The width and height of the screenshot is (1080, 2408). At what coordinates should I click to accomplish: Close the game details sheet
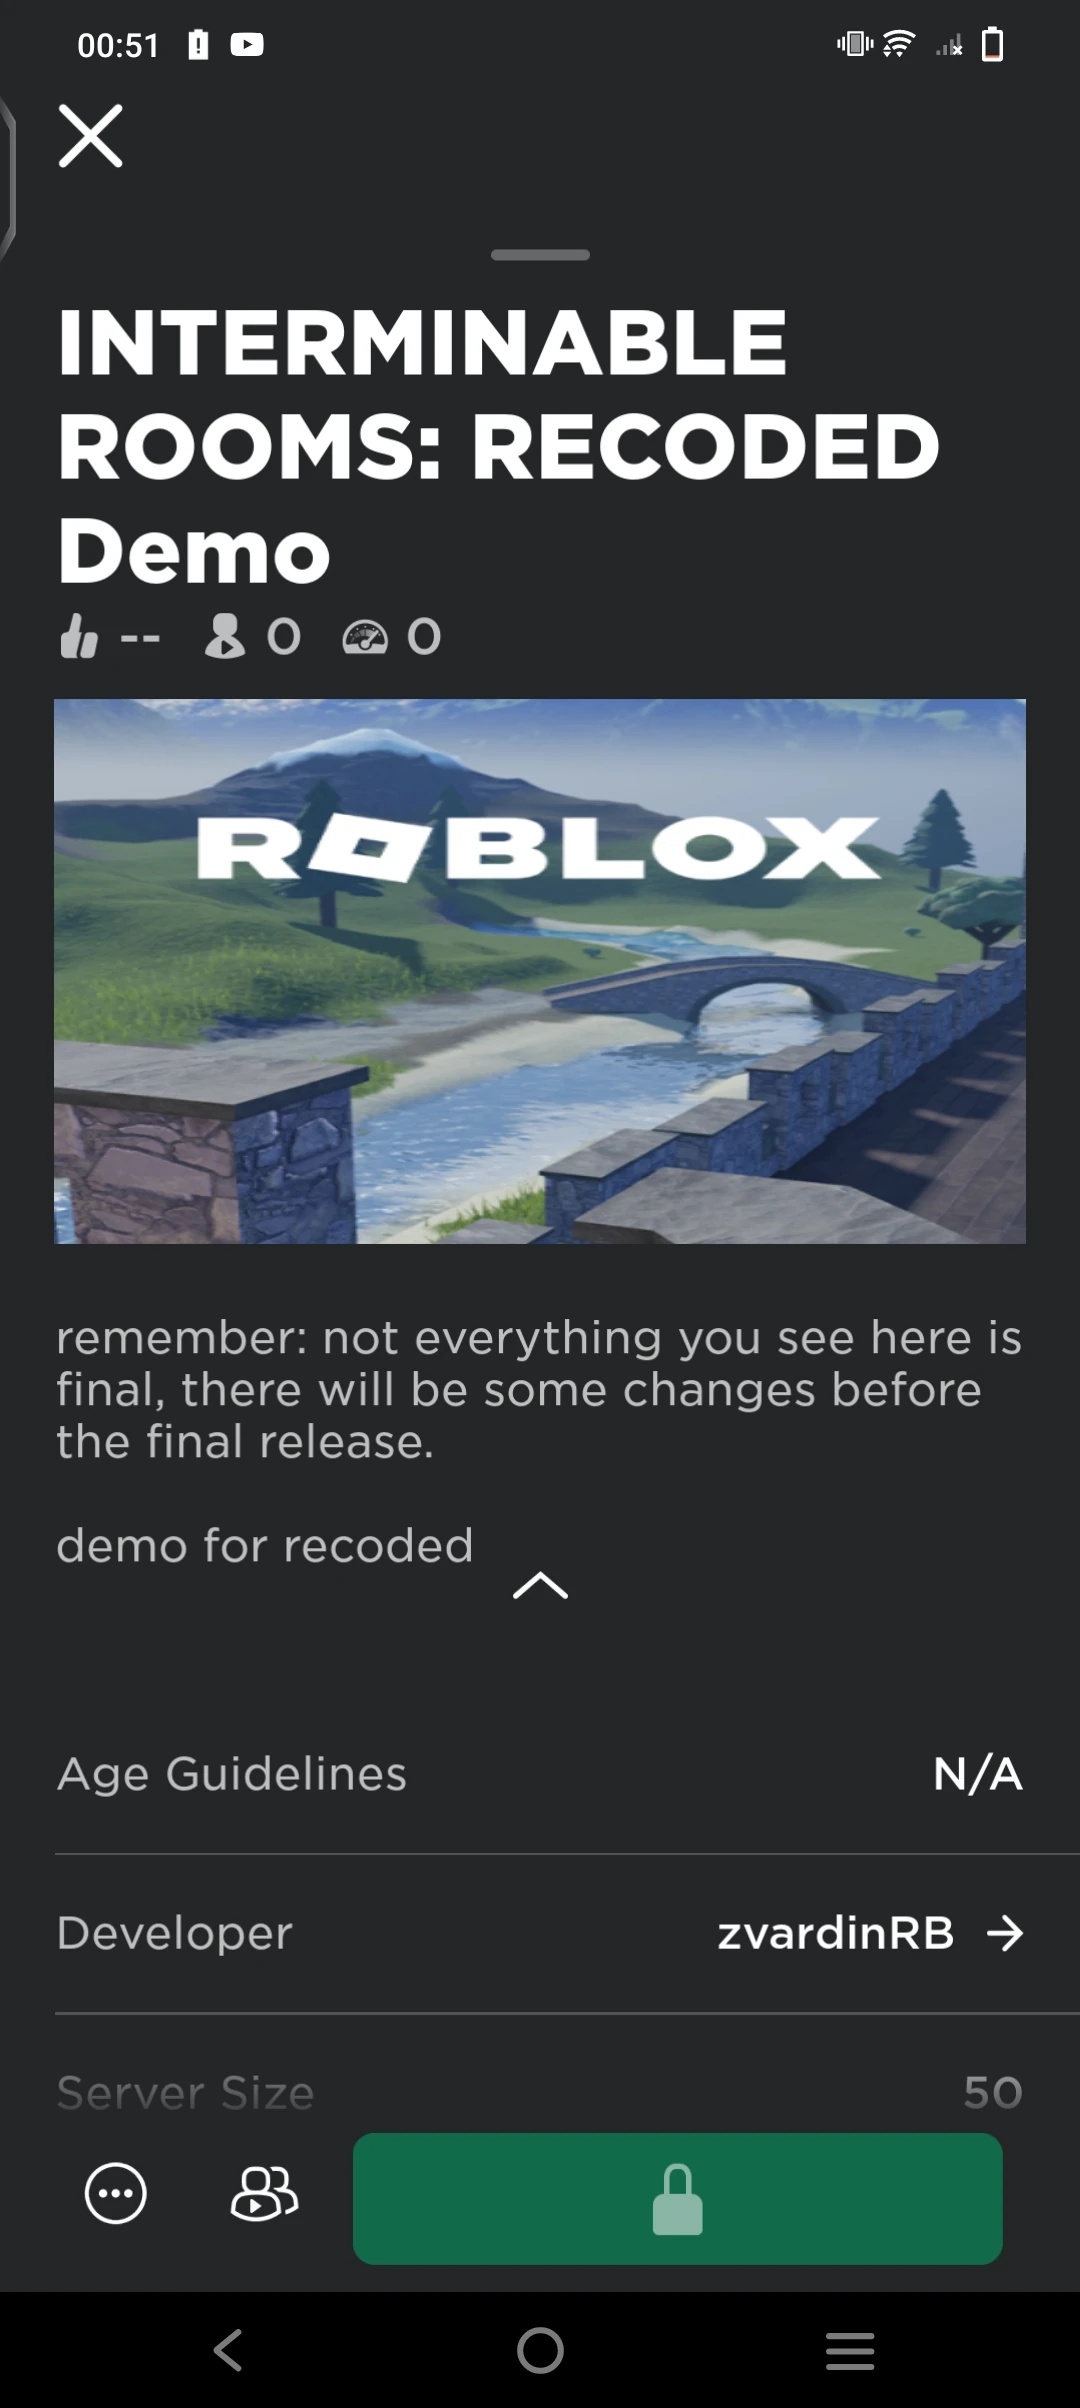tap(90, 136)
